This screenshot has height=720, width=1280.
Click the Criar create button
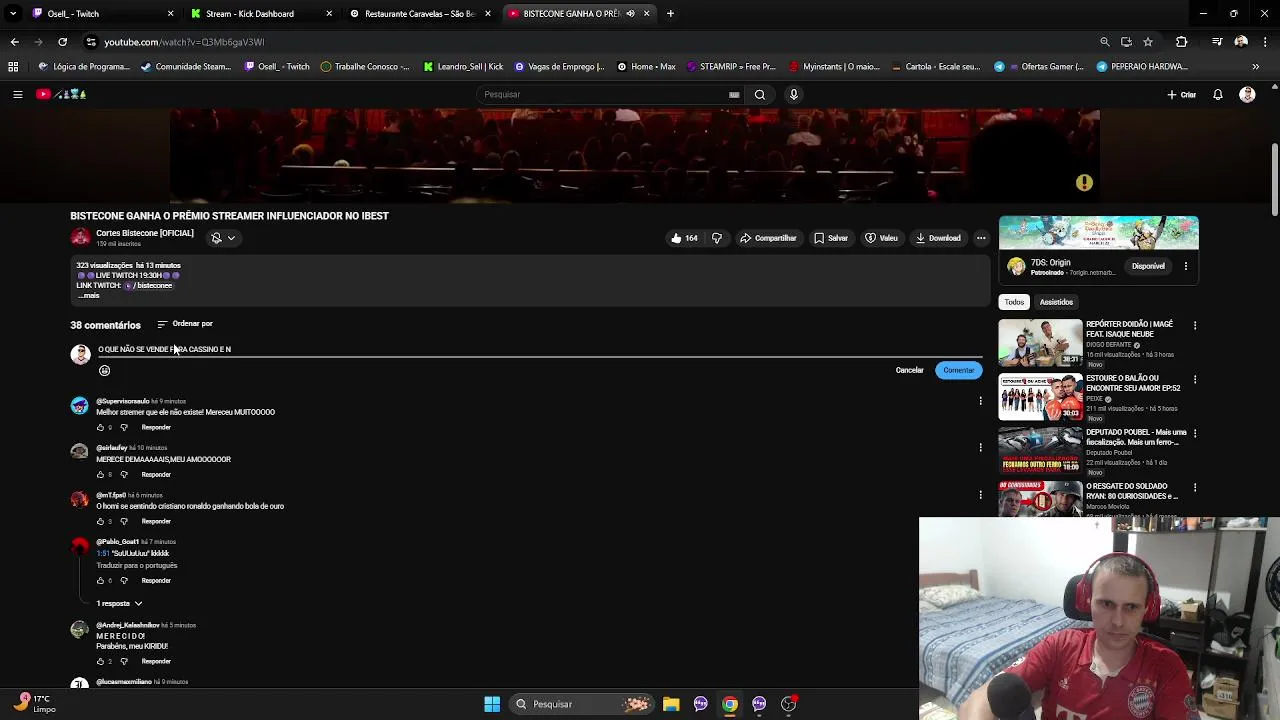[x=1181, y=94]
